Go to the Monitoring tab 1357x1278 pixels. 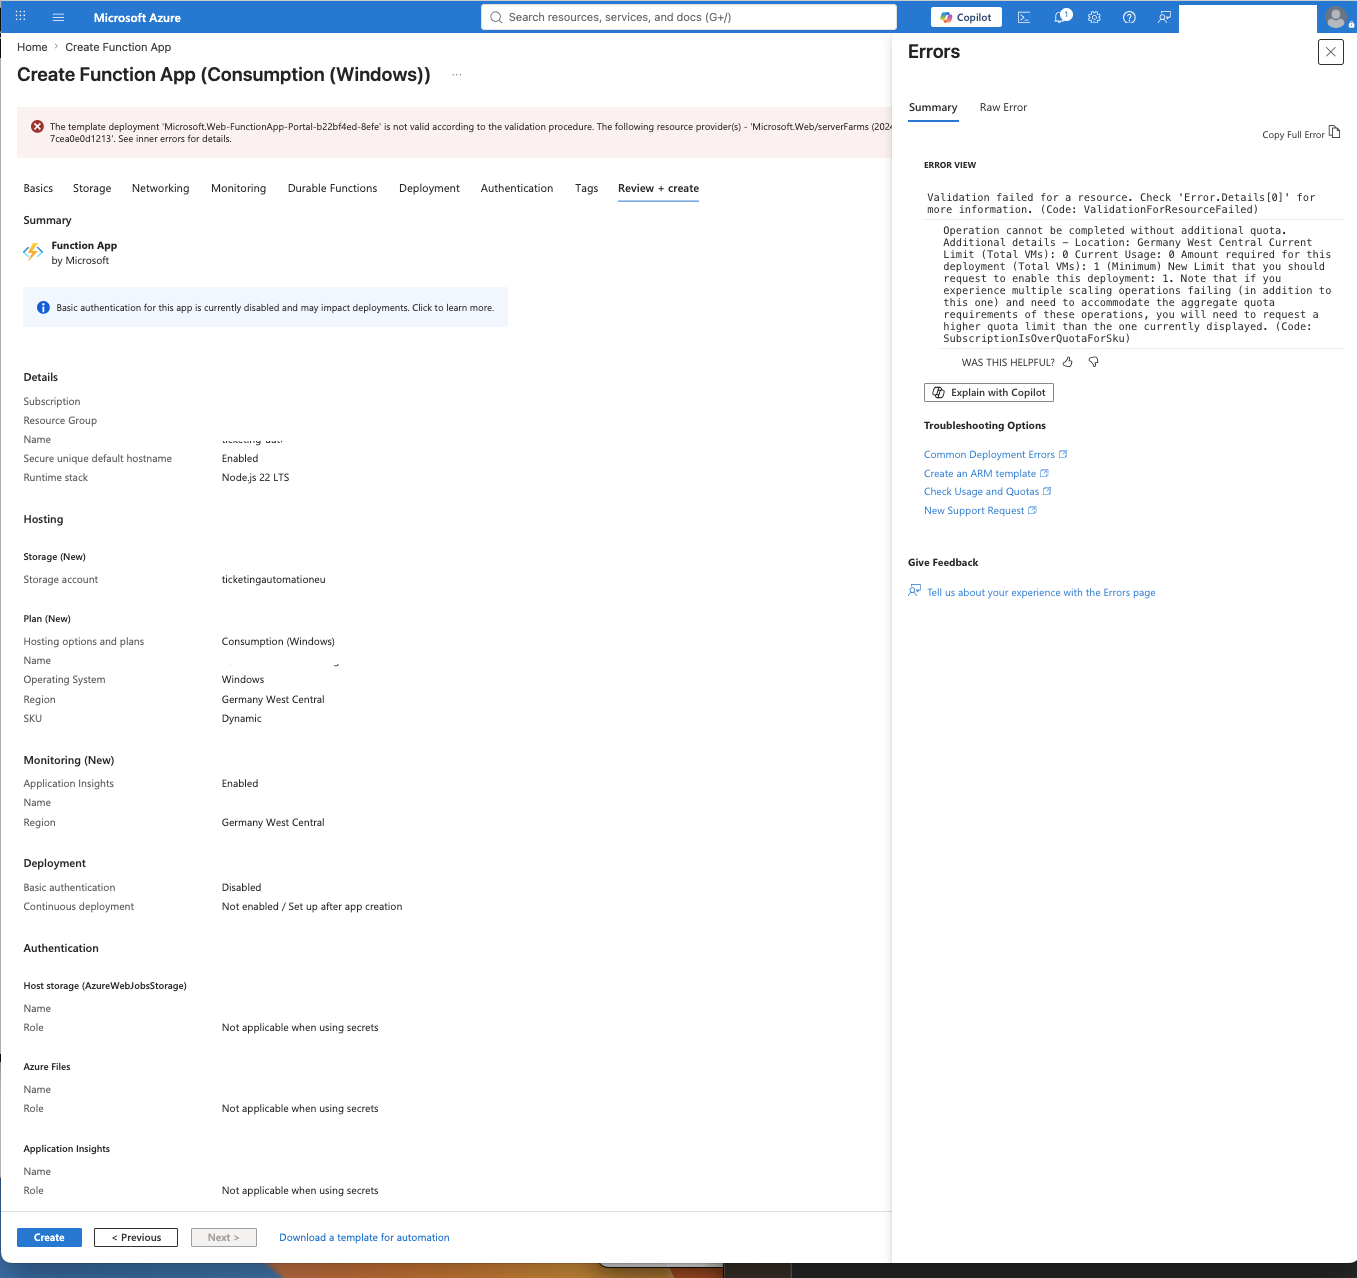[238, 188]
